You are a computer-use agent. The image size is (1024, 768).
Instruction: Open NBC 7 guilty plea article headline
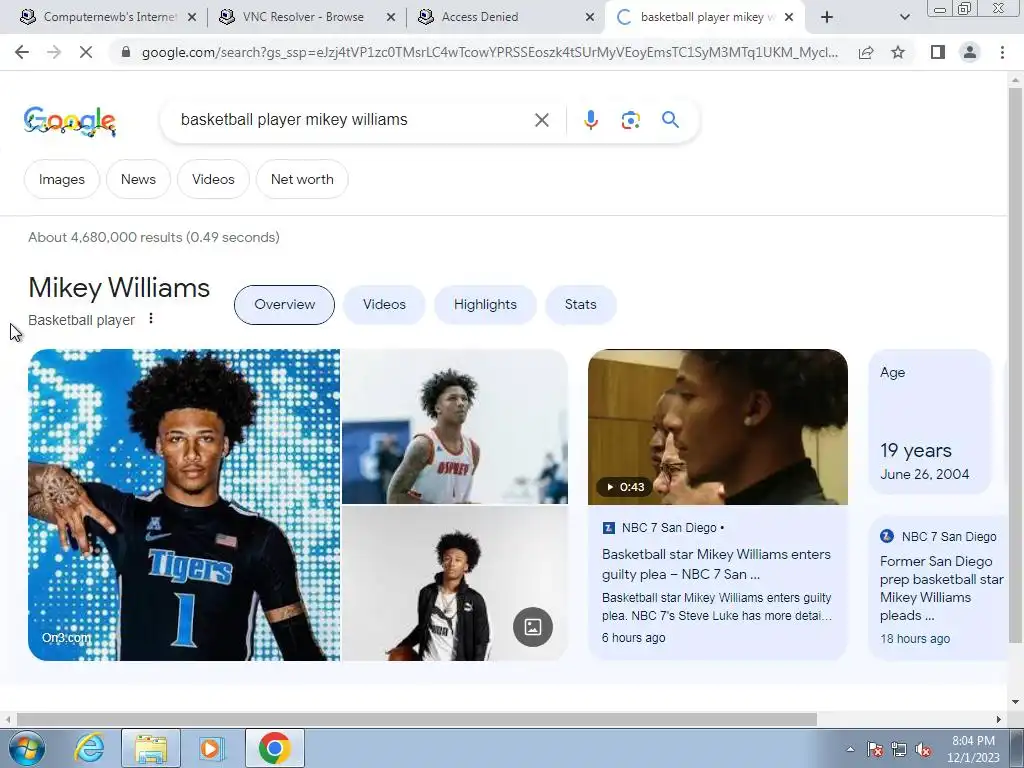(716, 564)
